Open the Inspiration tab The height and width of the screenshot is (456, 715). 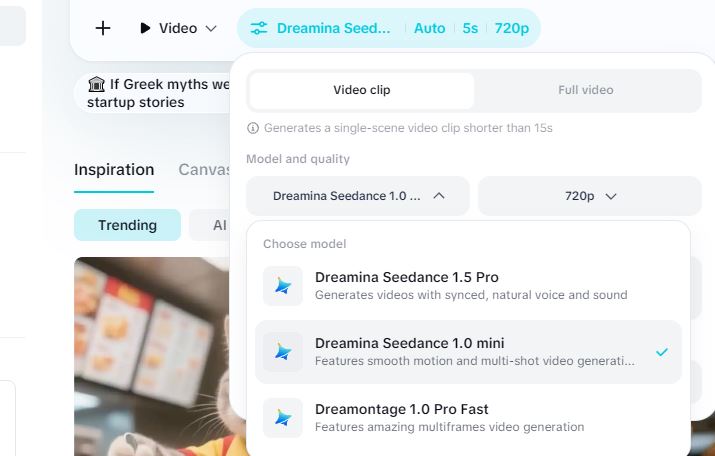coord(114,170)
